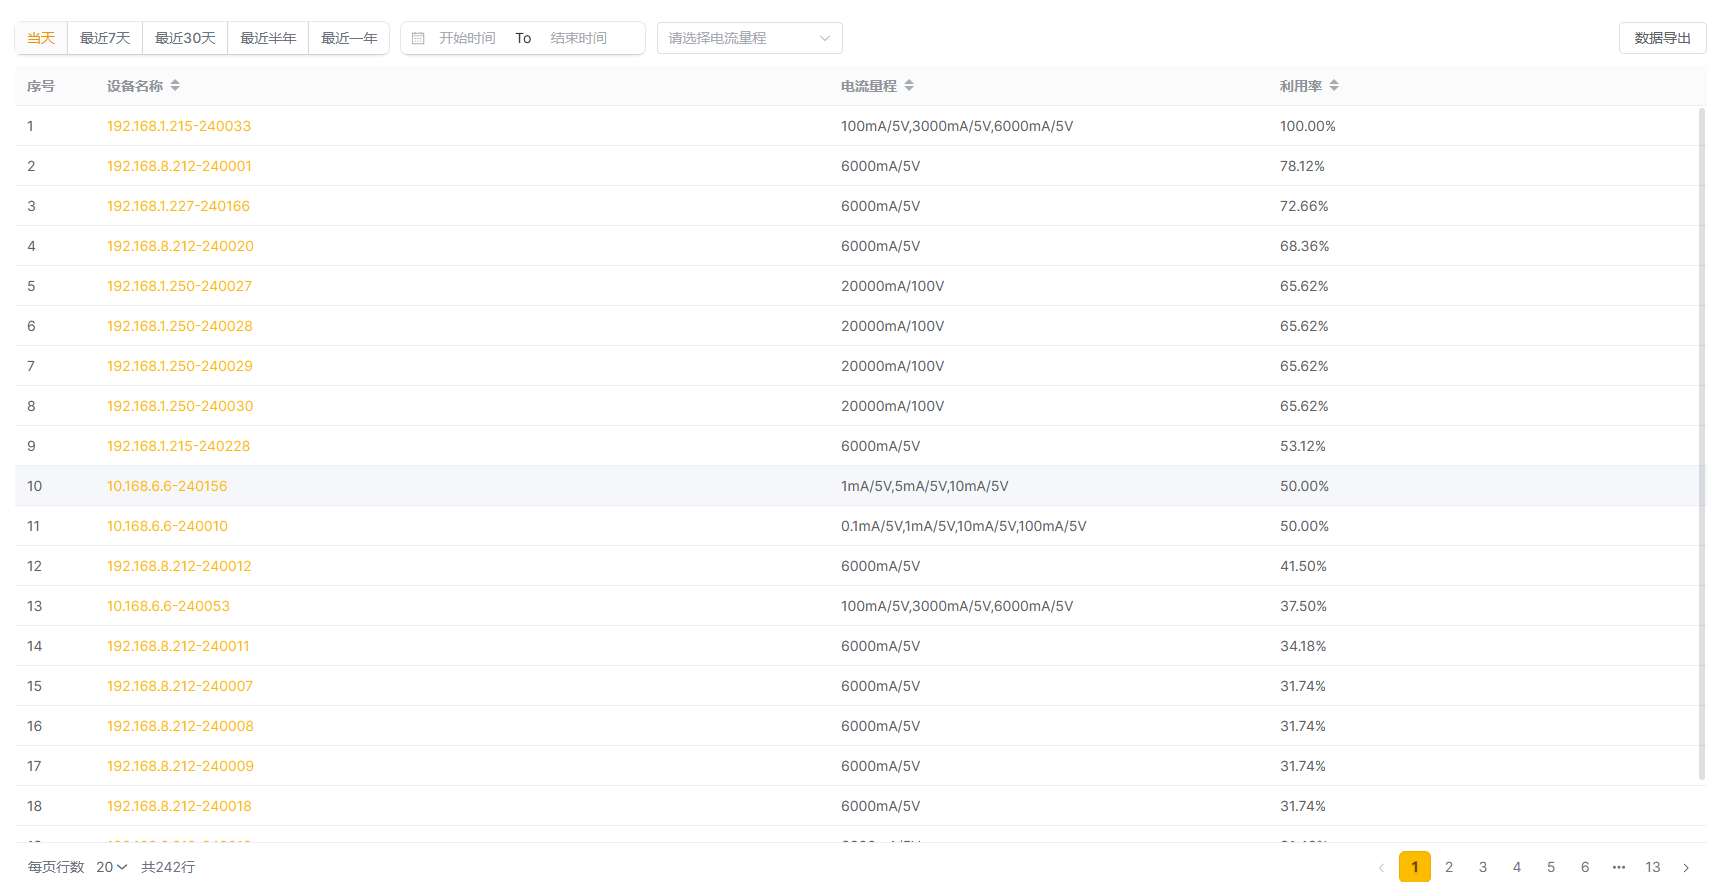1709x882 pixels.
Task: Open device 192.168.1.250-240028
Action: (180, 326)
